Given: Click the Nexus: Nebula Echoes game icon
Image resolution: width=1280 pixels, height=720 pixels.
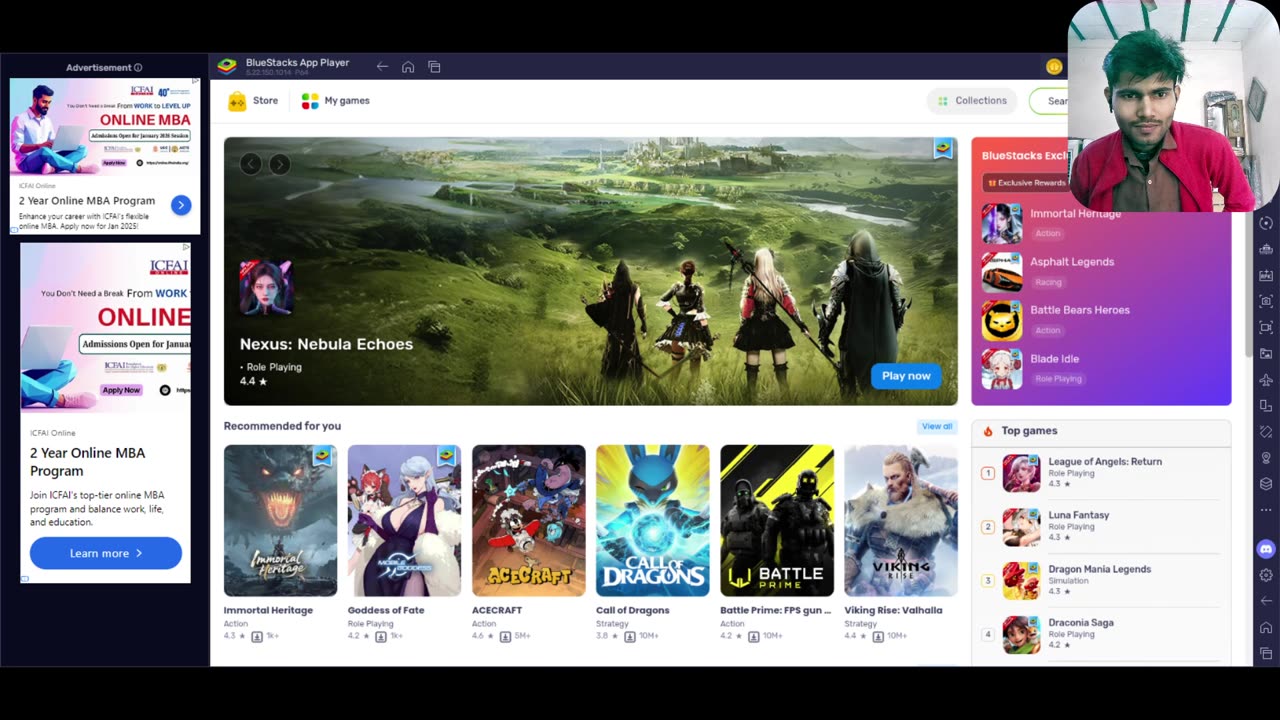Looking at the screenshot, I should 266,287.
